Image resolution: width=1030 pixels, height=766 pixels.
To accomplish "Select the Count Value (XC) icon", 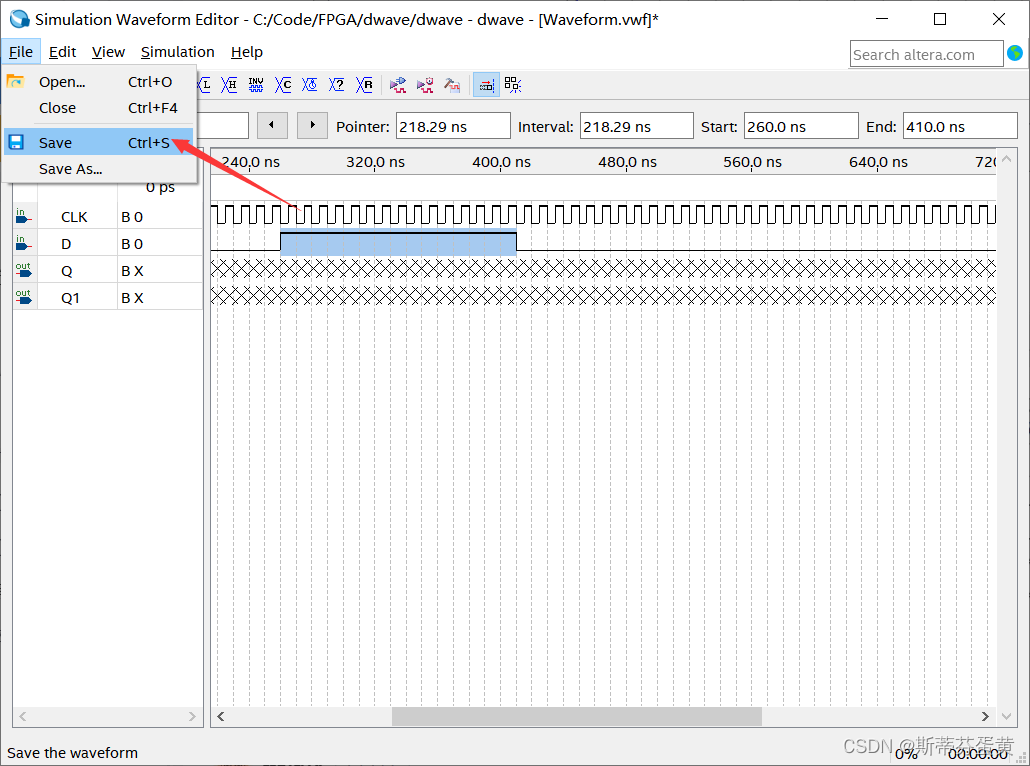I will [282, 85].
